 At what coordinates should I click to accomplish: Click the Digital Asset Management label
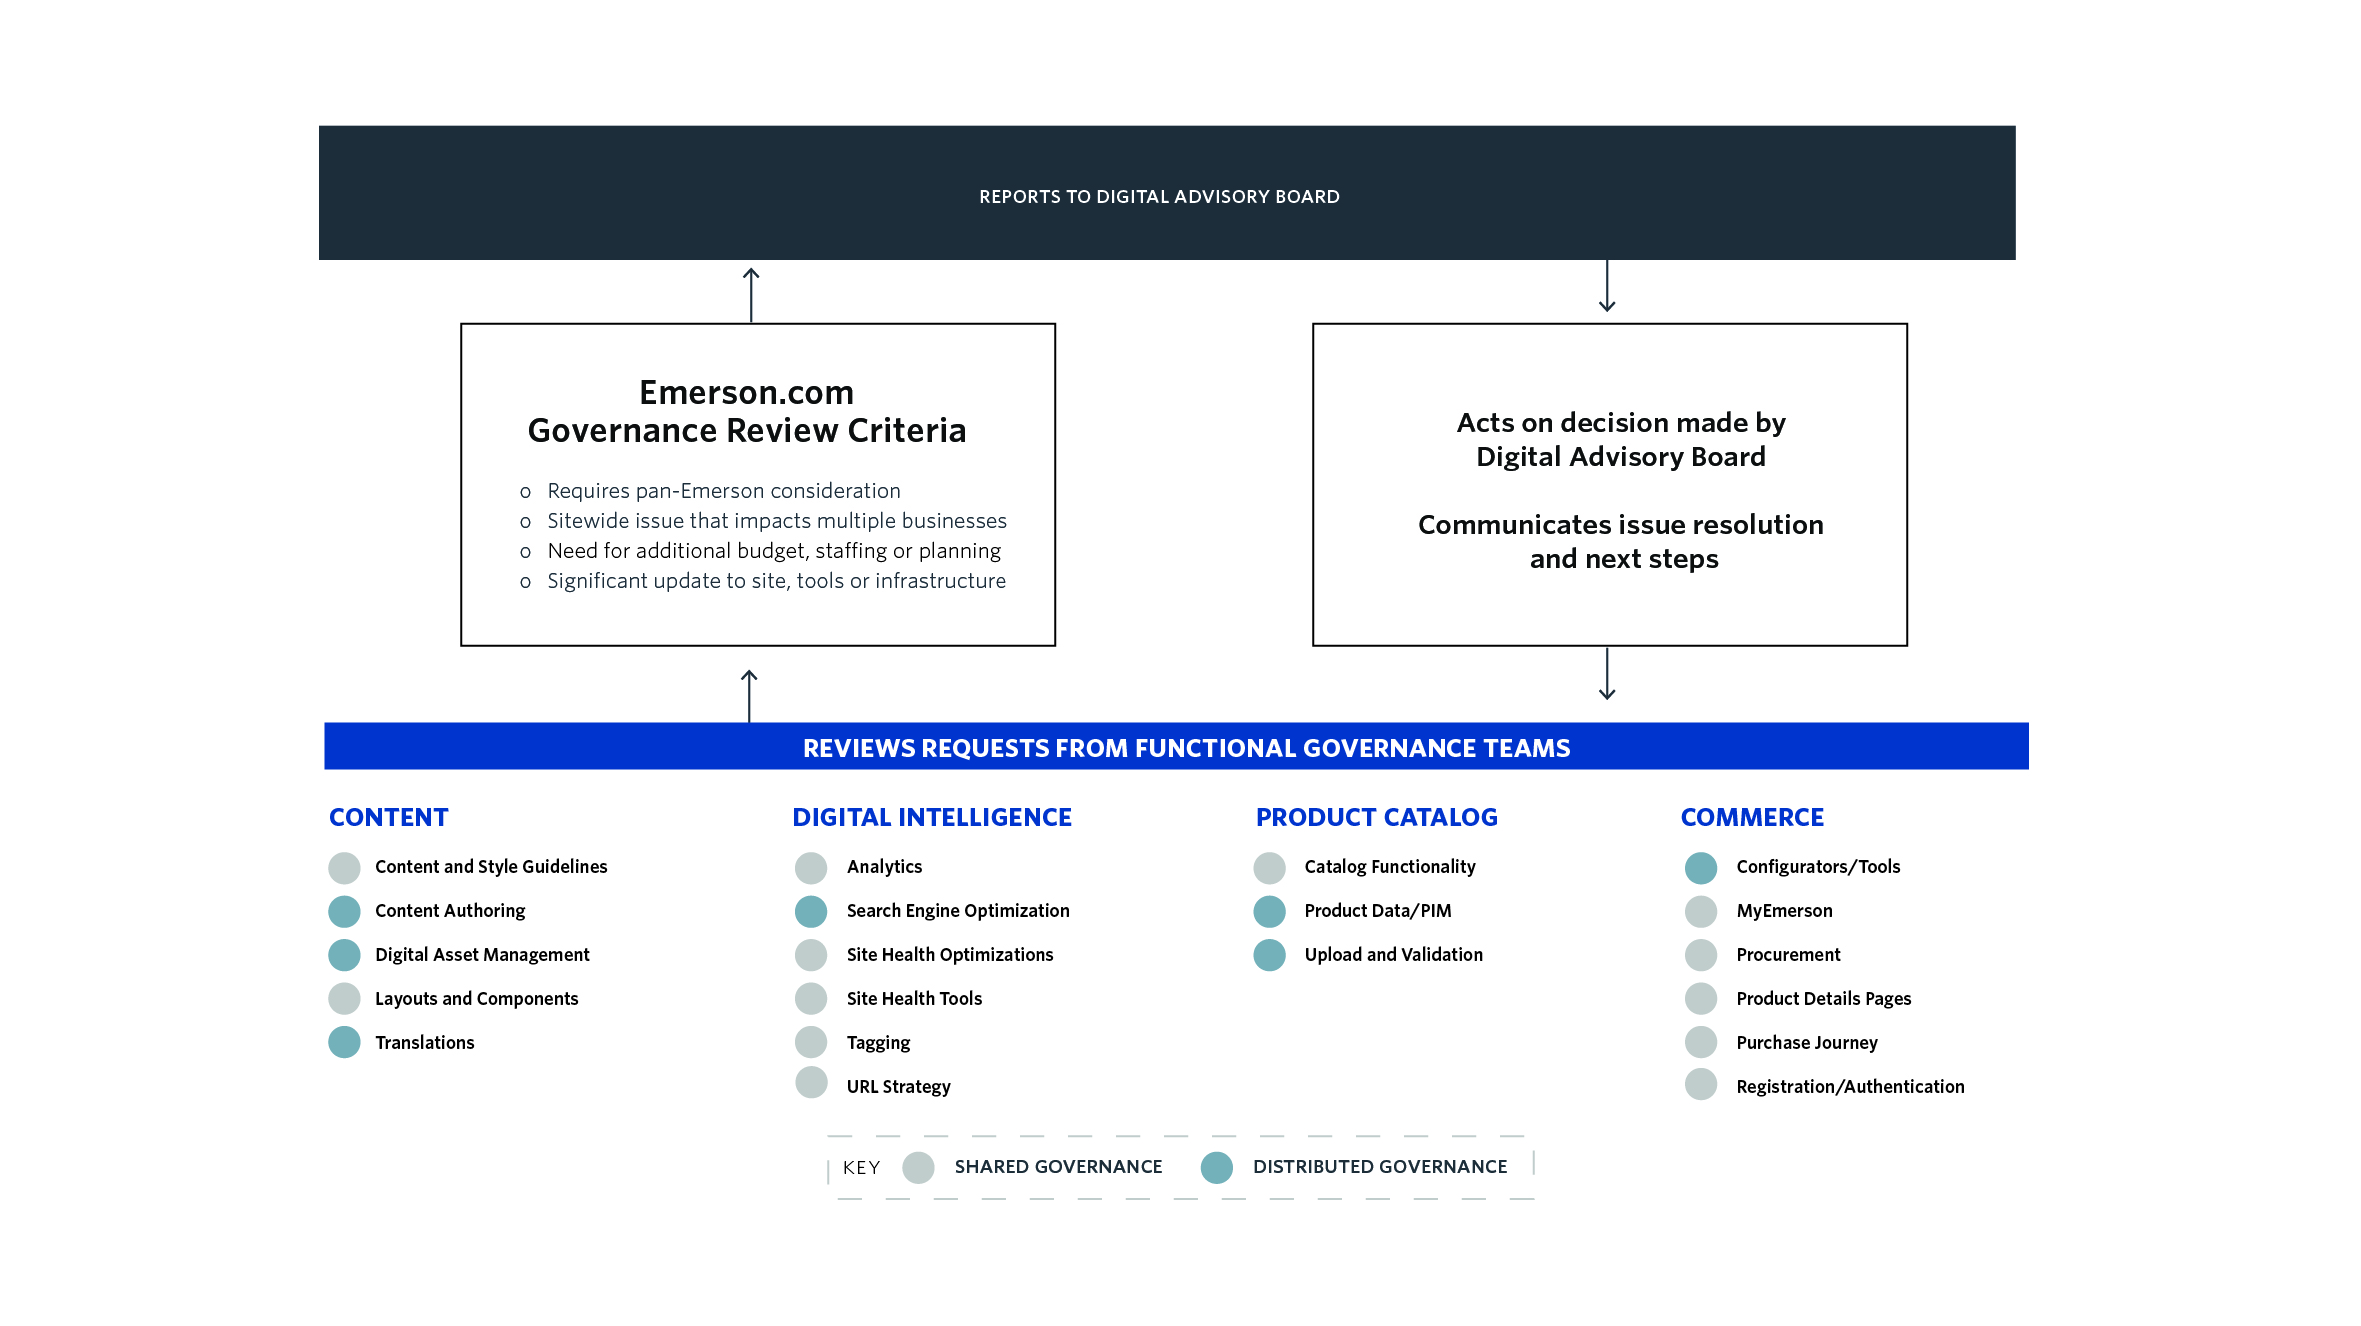482,955
